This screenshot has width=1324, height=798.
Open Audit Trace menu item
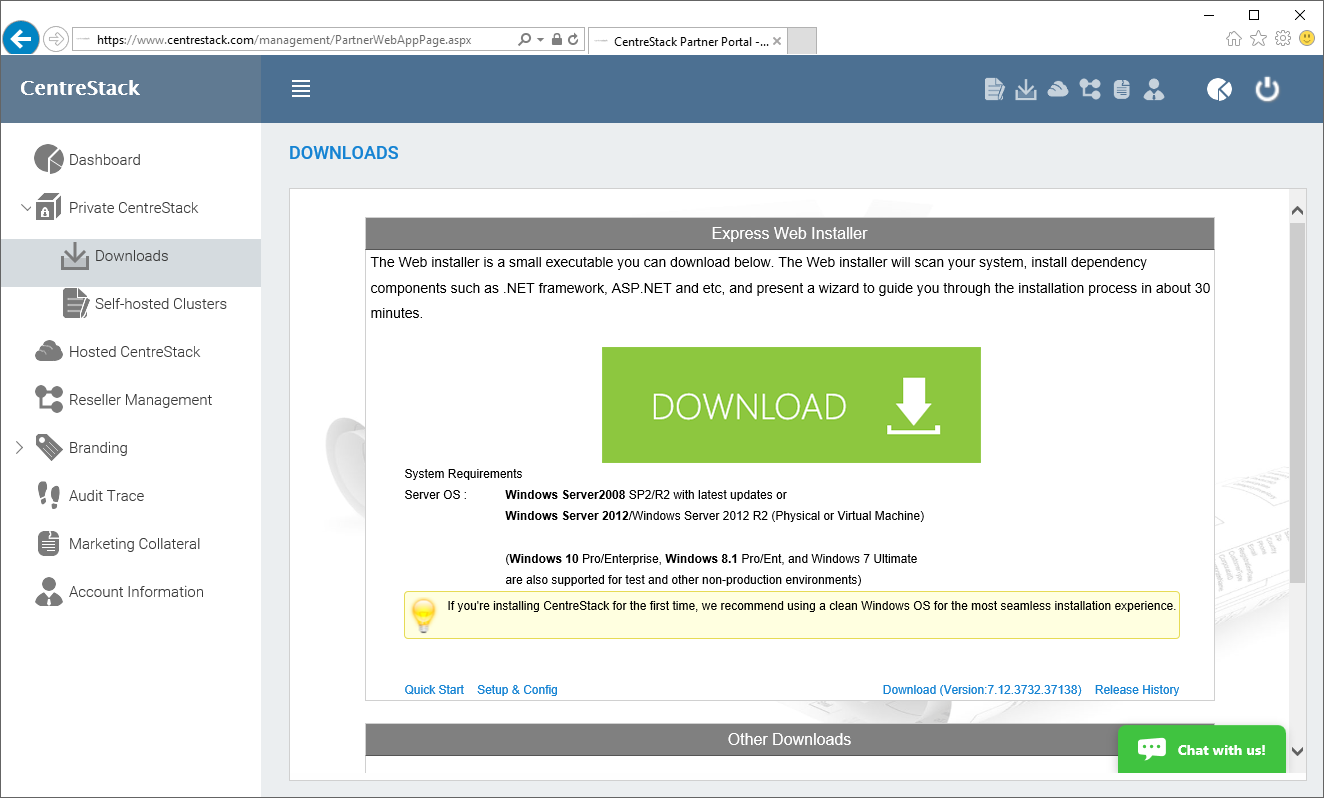tap(107, 496)
